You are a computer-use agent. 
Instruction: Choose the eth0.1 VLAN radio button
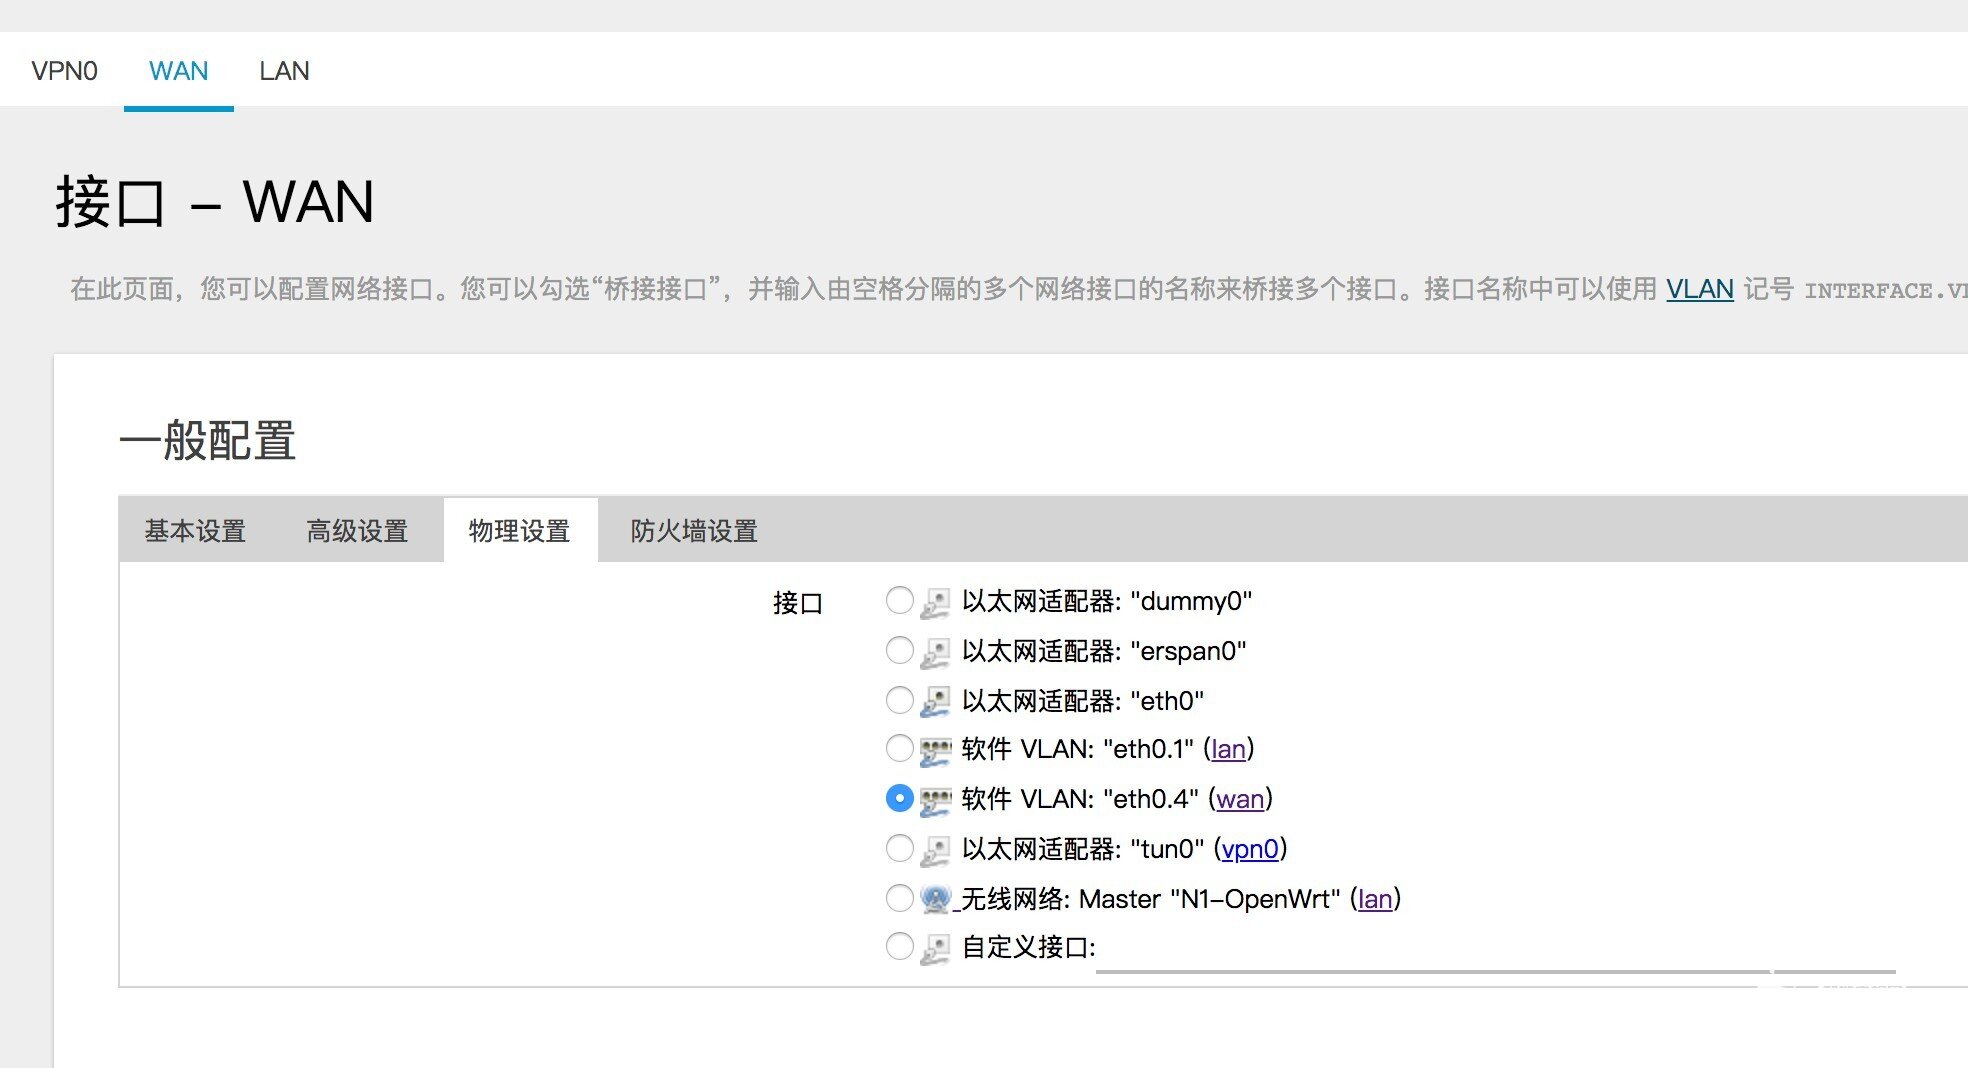(x=900, y=748)
